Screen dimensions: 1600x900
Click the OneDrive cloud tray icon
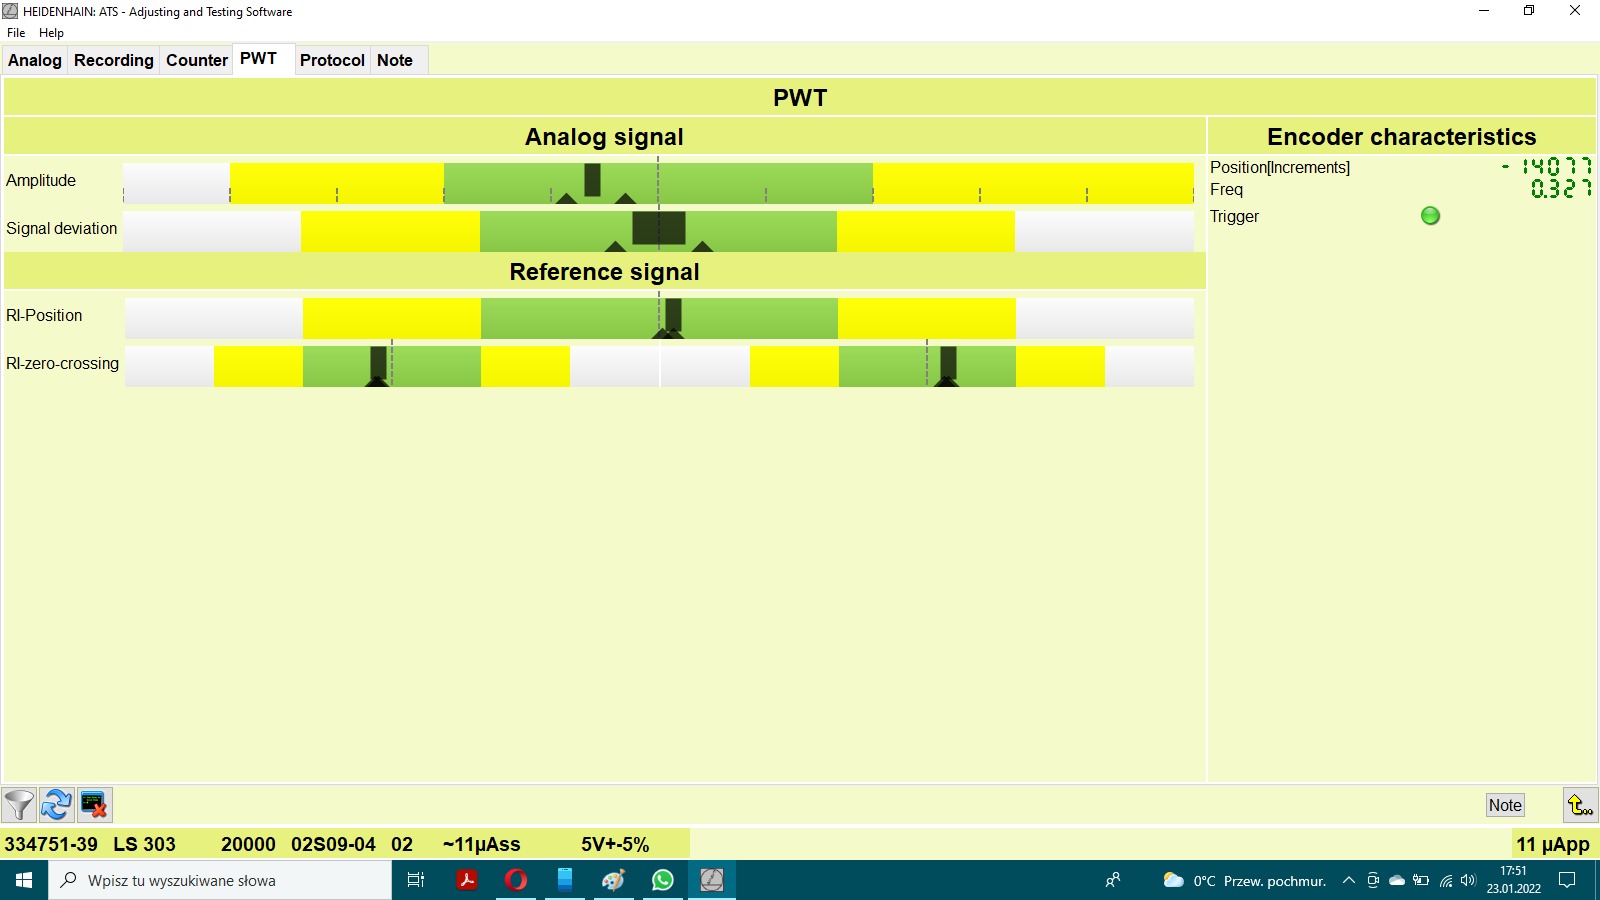coord(1397,880)
